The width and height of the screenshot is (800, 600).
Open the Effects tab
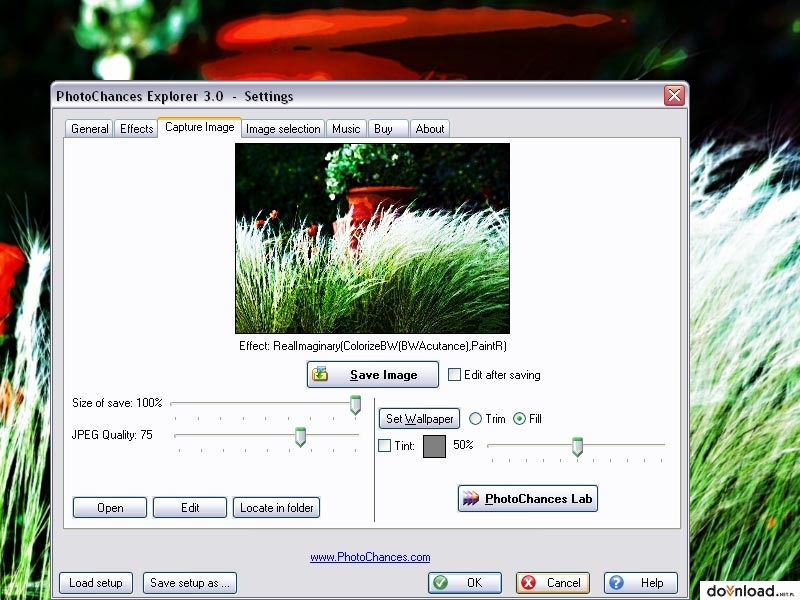pyautogui.click(x=136, y=129)
